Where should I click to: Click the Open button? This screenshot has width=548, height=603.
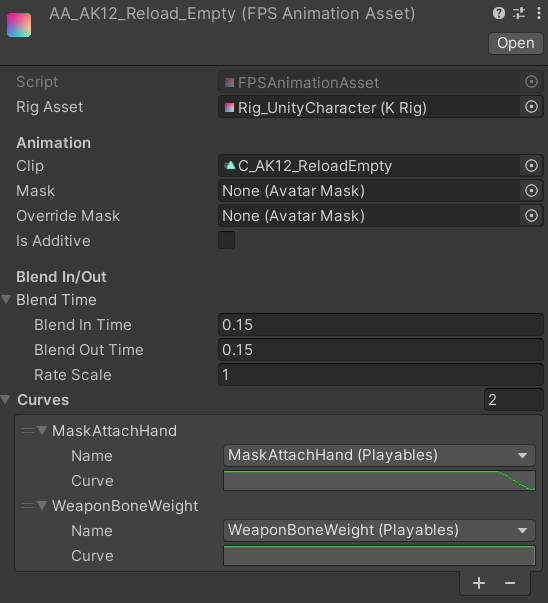click(516, 43)
